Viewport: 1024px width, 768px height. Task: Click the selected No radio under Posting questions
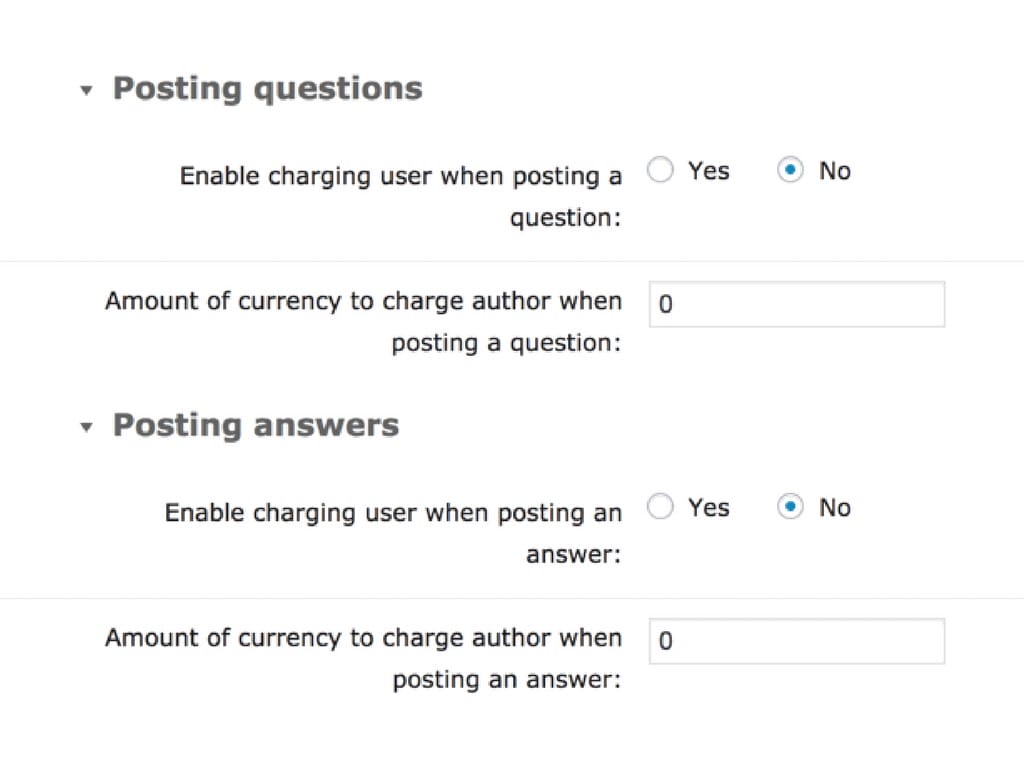point(790,170)
